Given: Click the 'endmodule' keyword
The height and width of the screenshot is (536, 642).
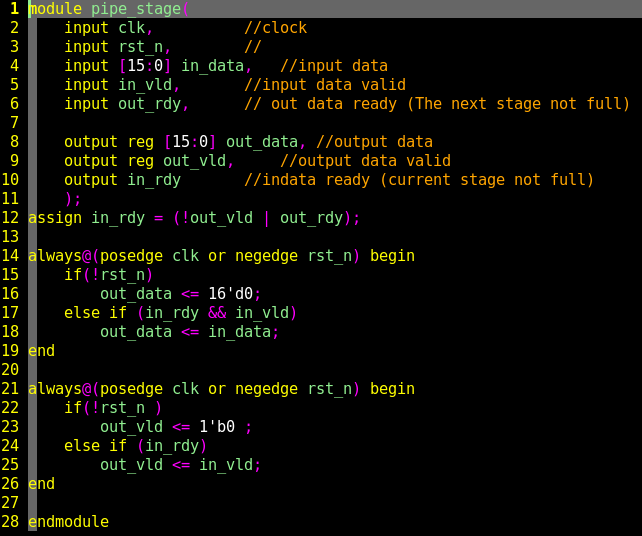Looking at the screenshot, I should point(68,522).
